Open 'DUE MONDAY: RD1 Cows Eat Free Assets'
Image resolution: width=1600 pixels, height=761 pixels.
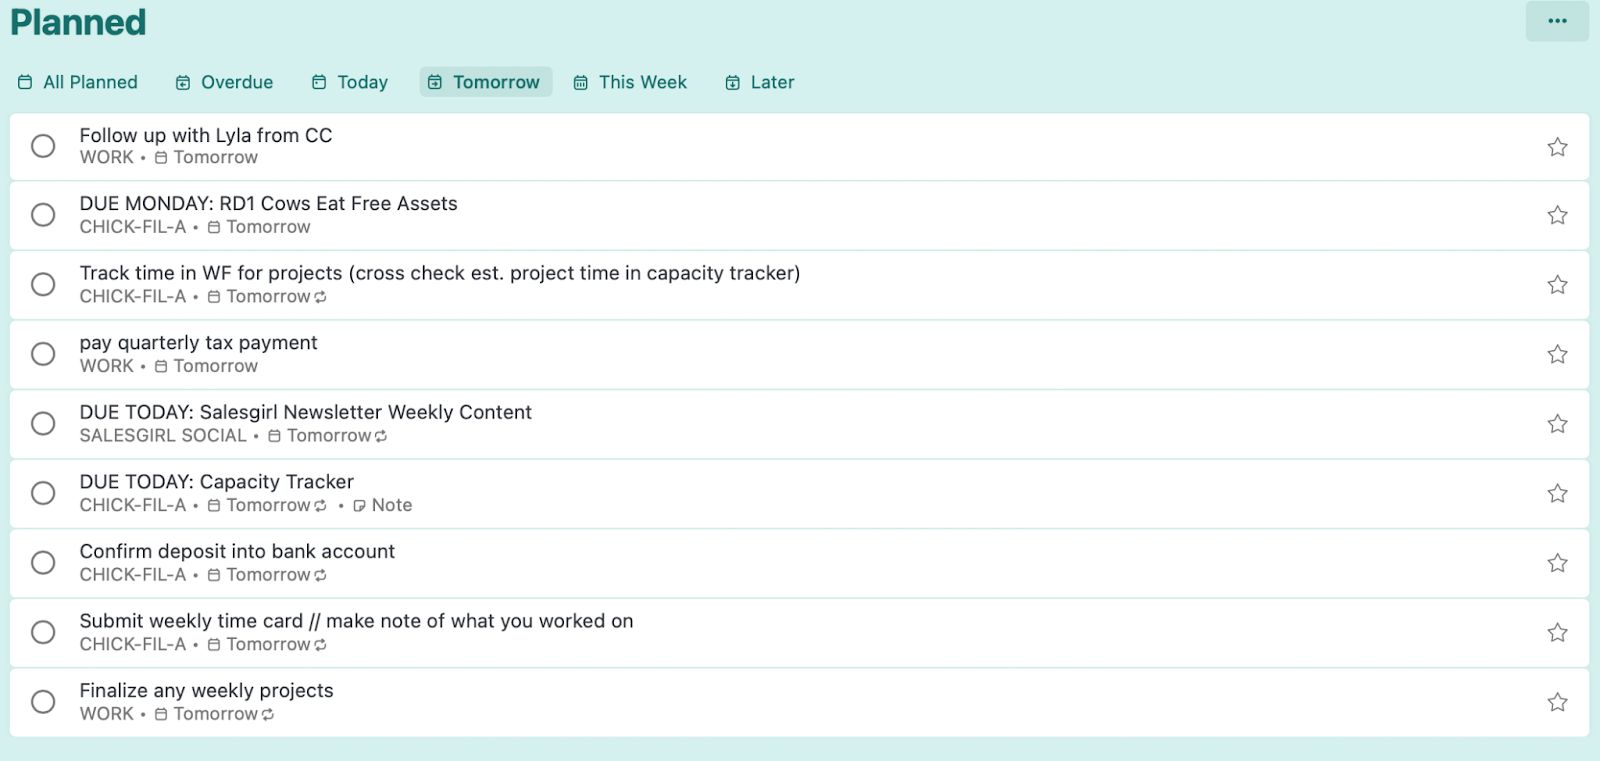pyautogui.click(x=268, y=204)
